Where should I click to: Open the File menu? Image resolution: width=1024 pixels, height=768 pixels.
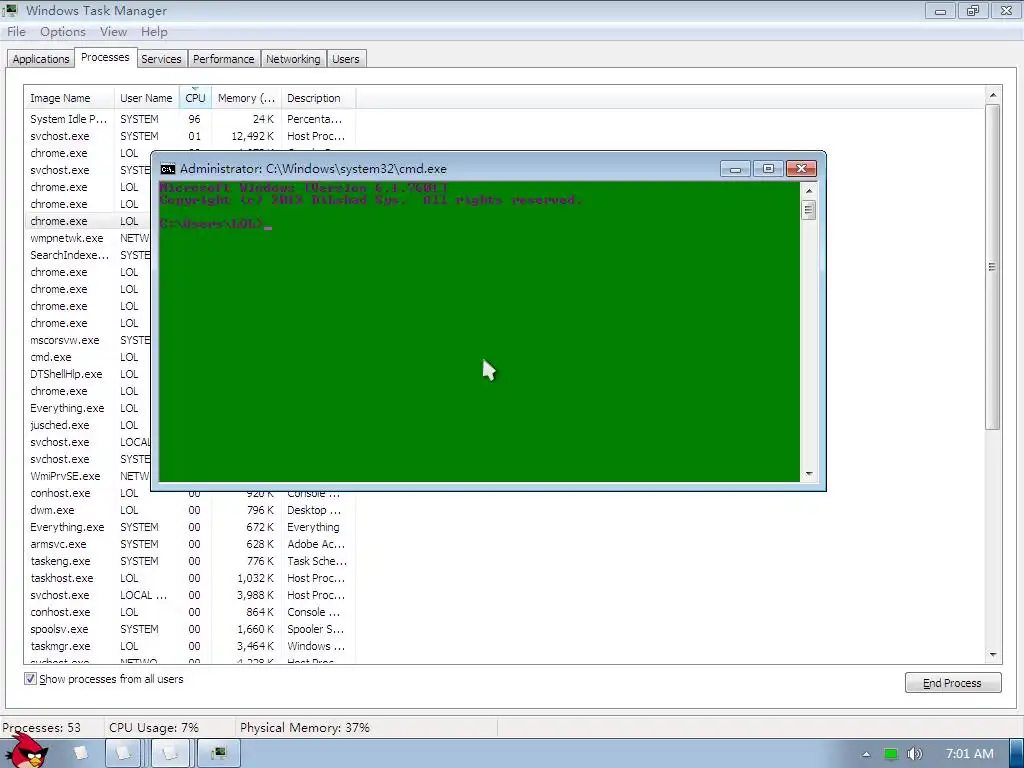[16, 32]
